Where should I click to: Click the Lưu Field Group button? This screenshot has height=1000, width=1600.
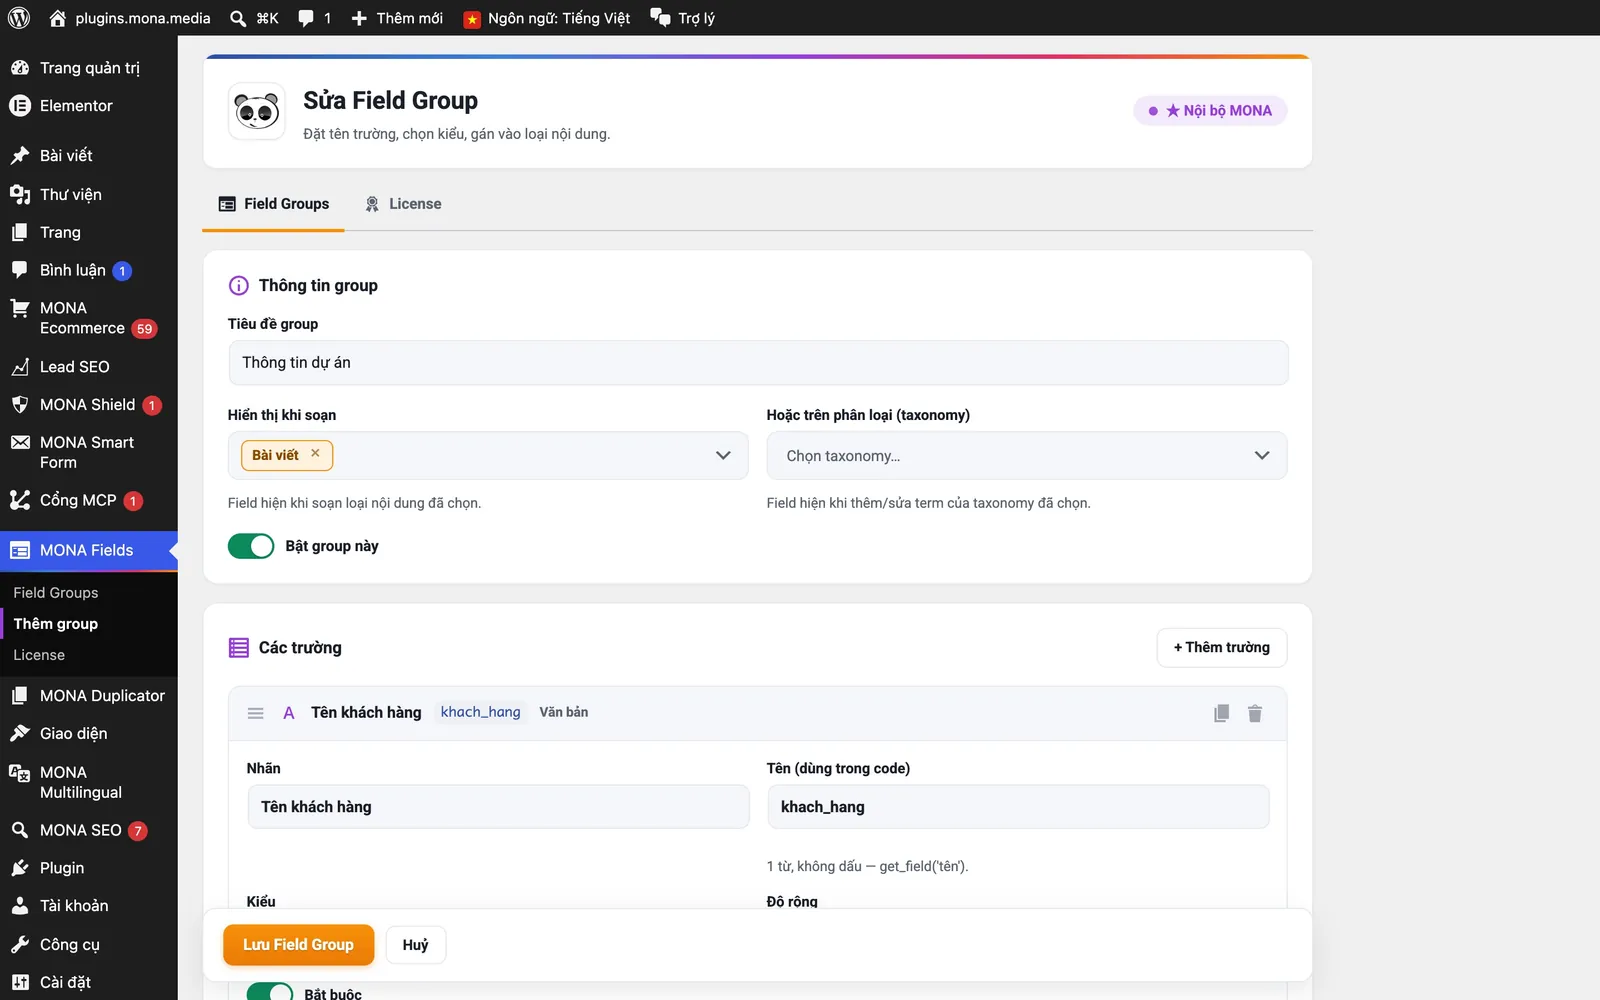click(x=298, y=945)
